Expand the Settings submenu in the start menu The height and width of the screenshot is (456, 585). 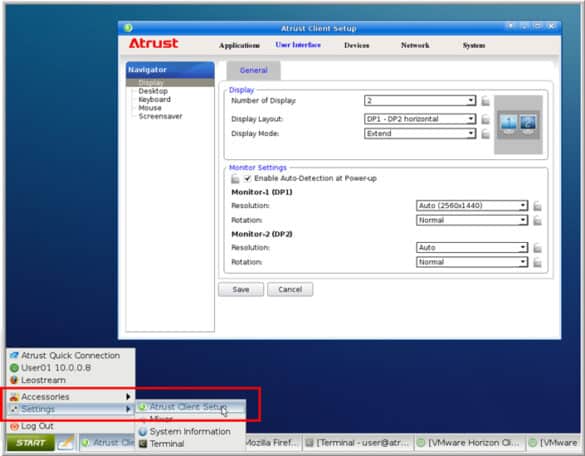[x=70, y=409]
